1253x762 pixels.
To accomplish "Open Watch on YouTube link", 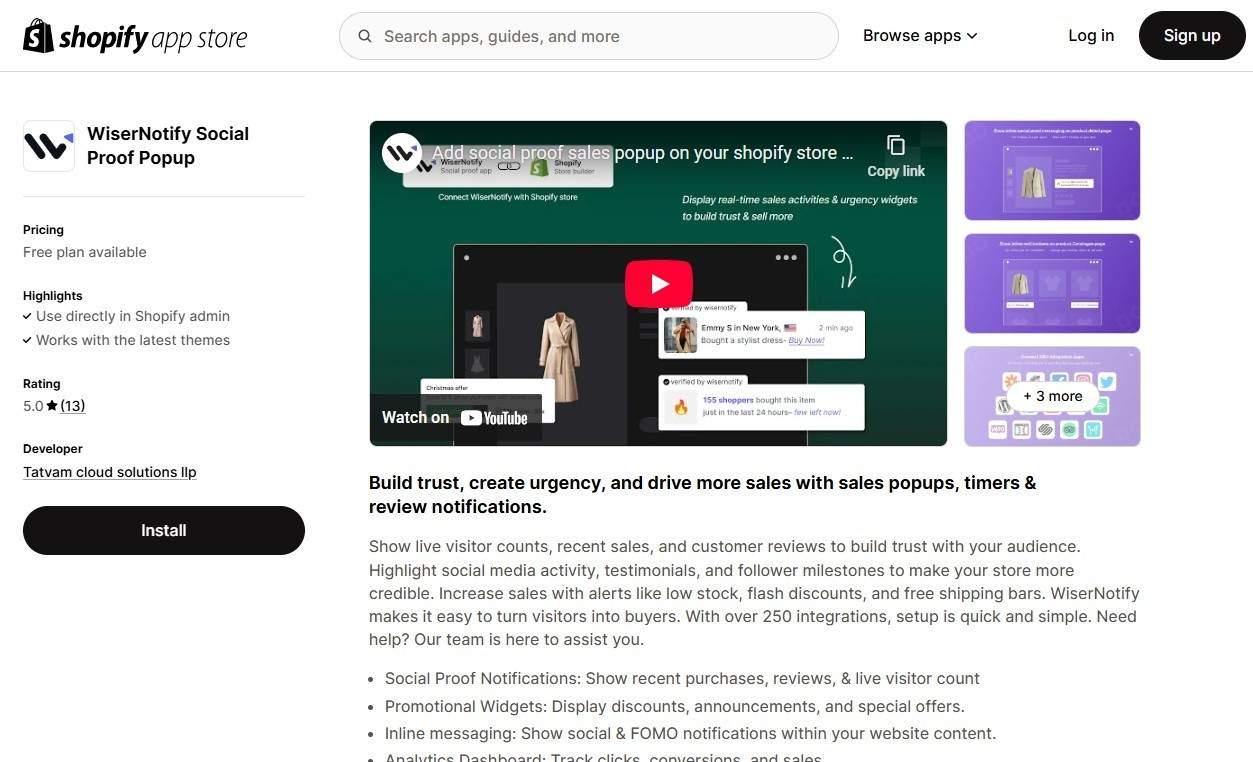I will [455, 418].
